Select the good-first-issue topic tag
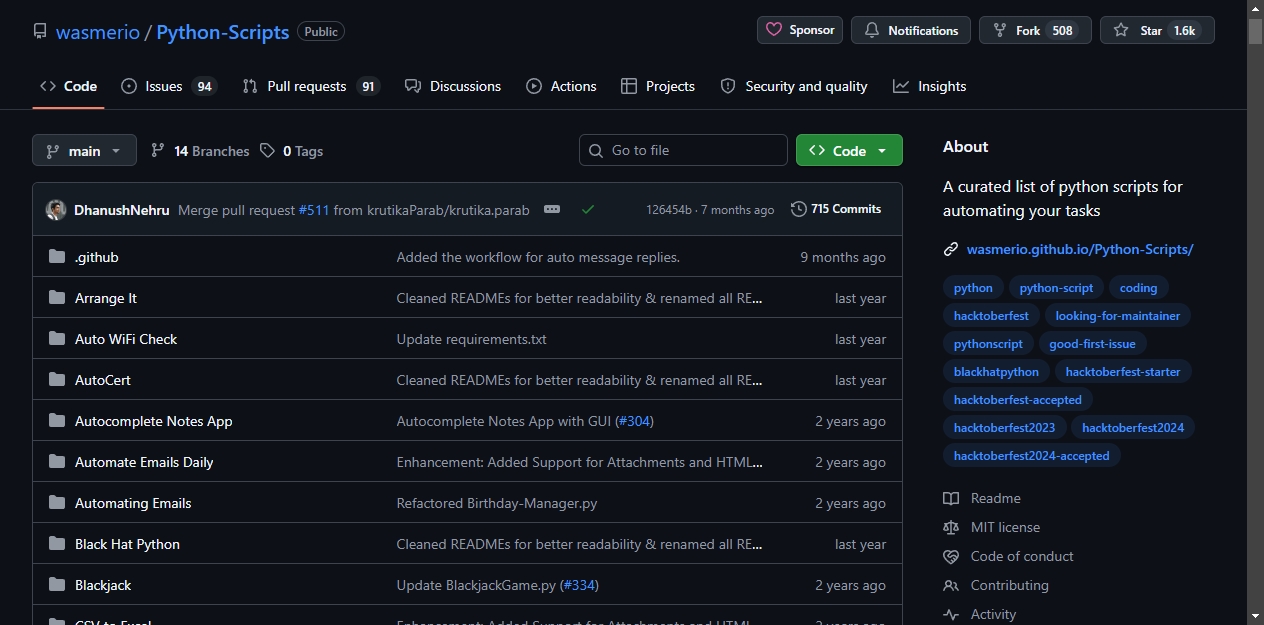This screenshot has width=1264, height=625. click(x=1092, y=344)
